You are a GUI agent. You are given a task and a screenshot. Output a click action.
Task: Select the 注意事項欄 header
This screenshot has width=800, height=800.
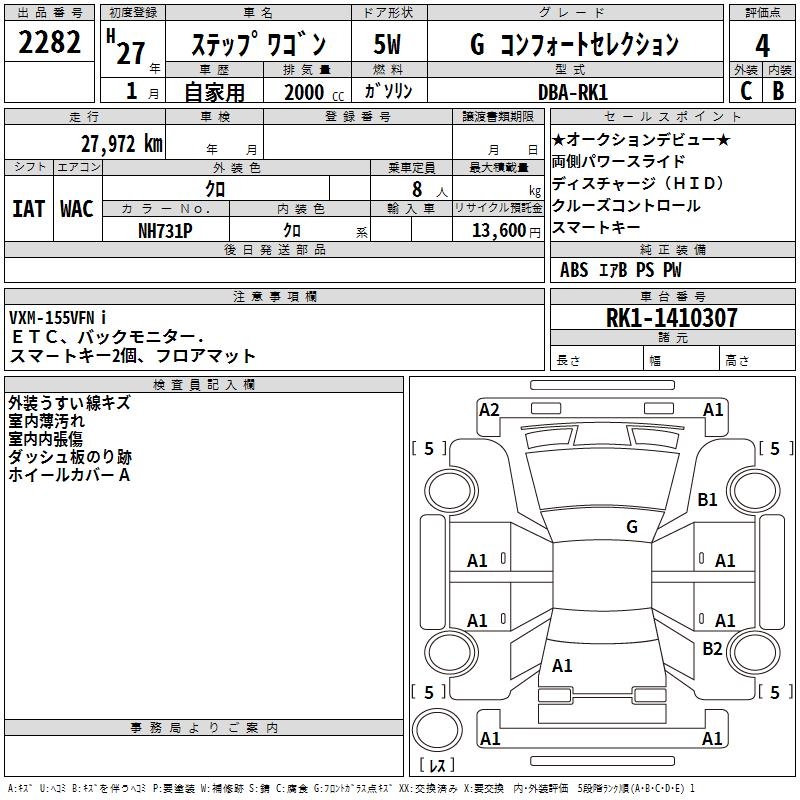coord(274,296)
